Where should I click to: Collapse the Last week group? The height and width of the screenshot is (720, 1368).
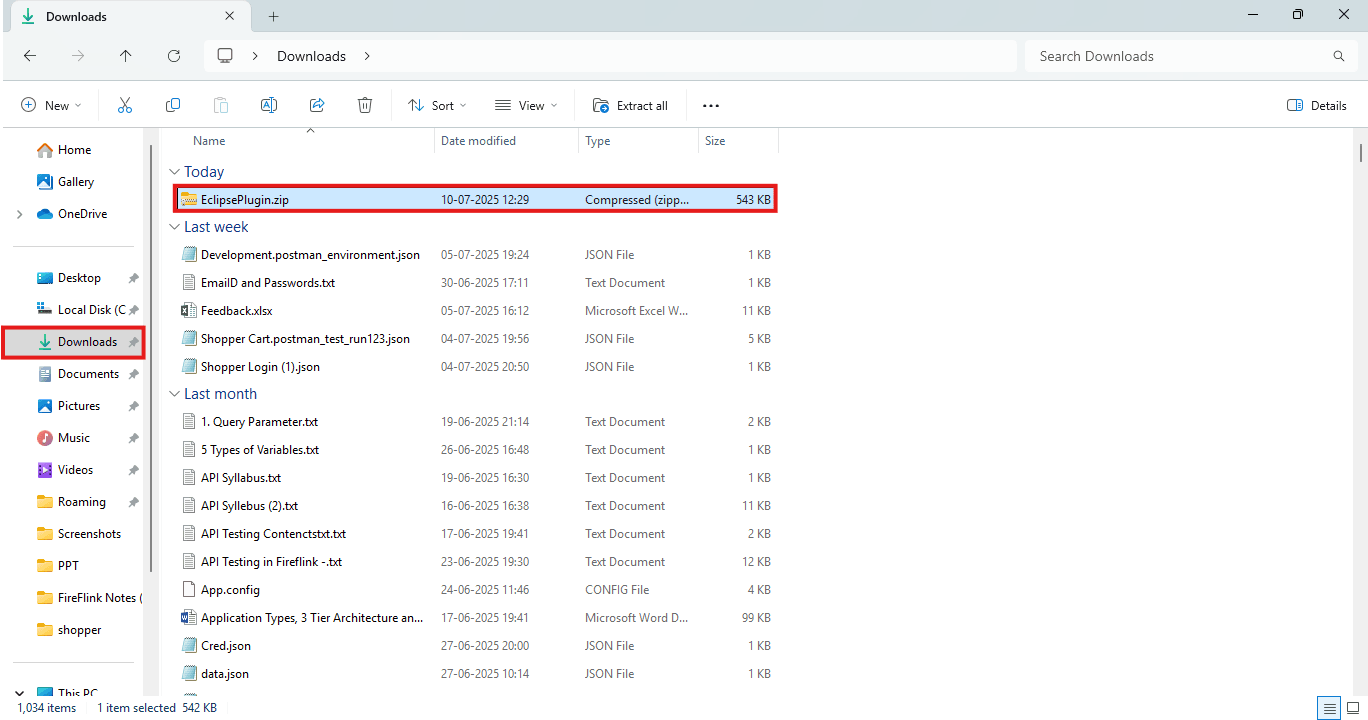[x=175, y=227]
